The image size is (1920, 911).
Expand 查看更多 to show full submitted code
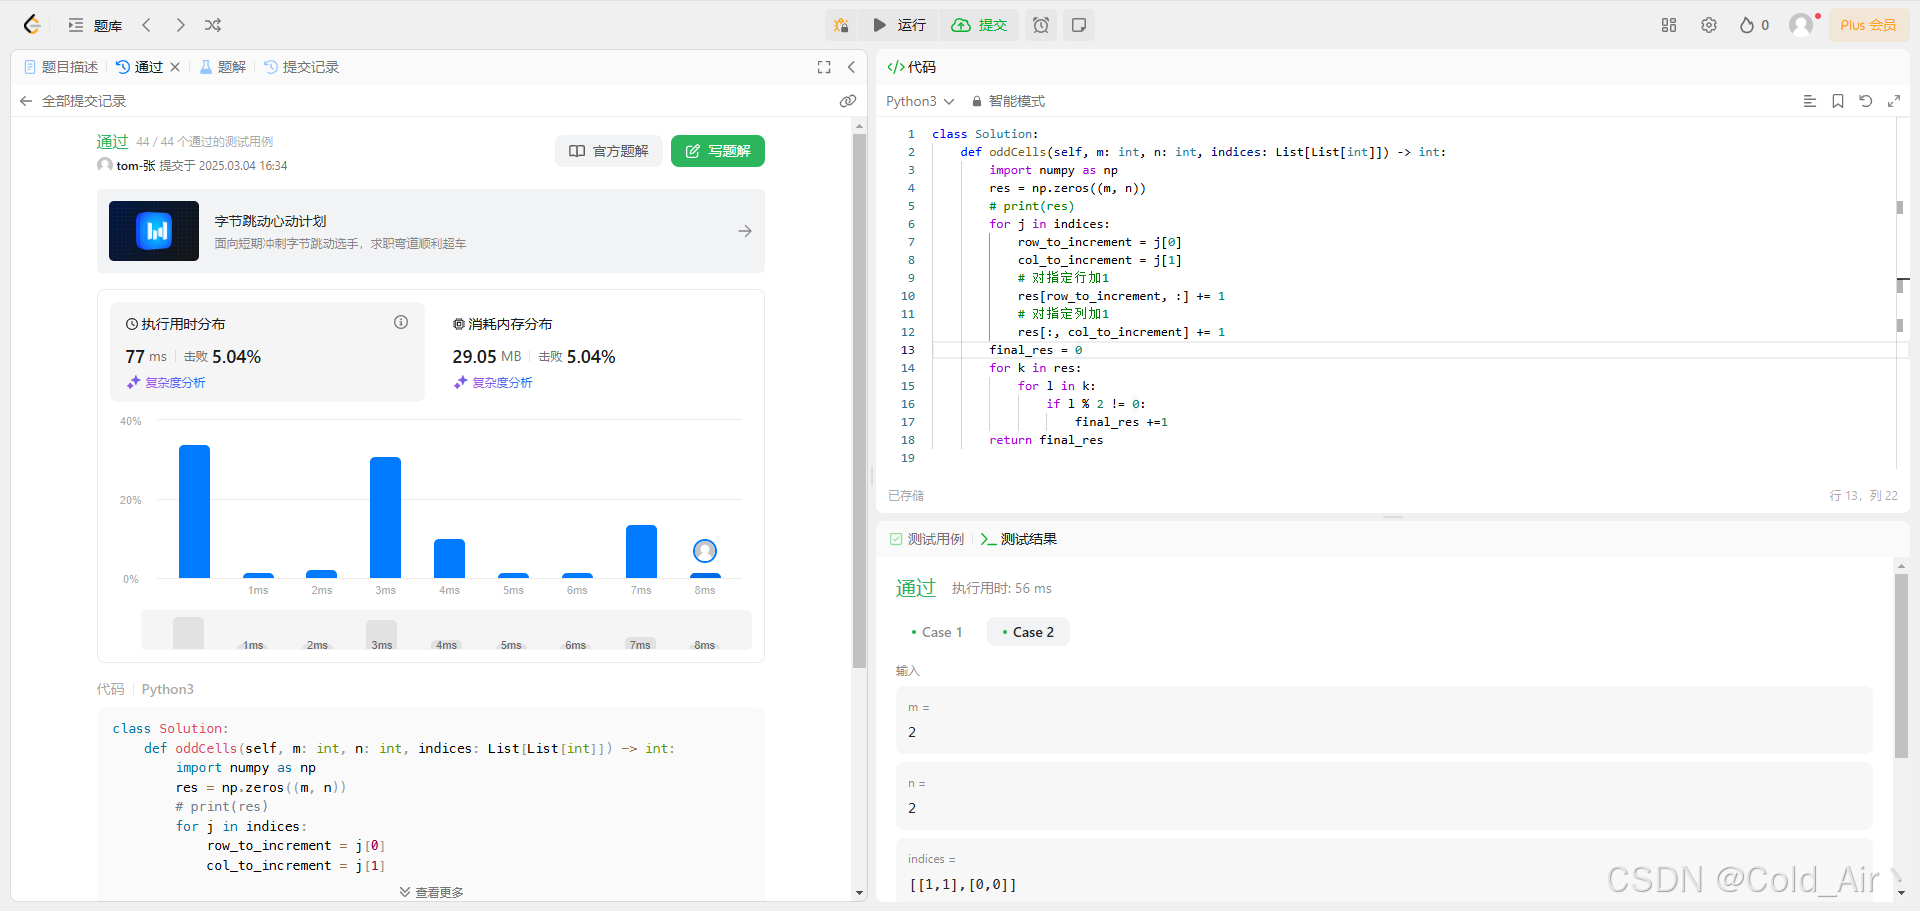coord(431,891)
